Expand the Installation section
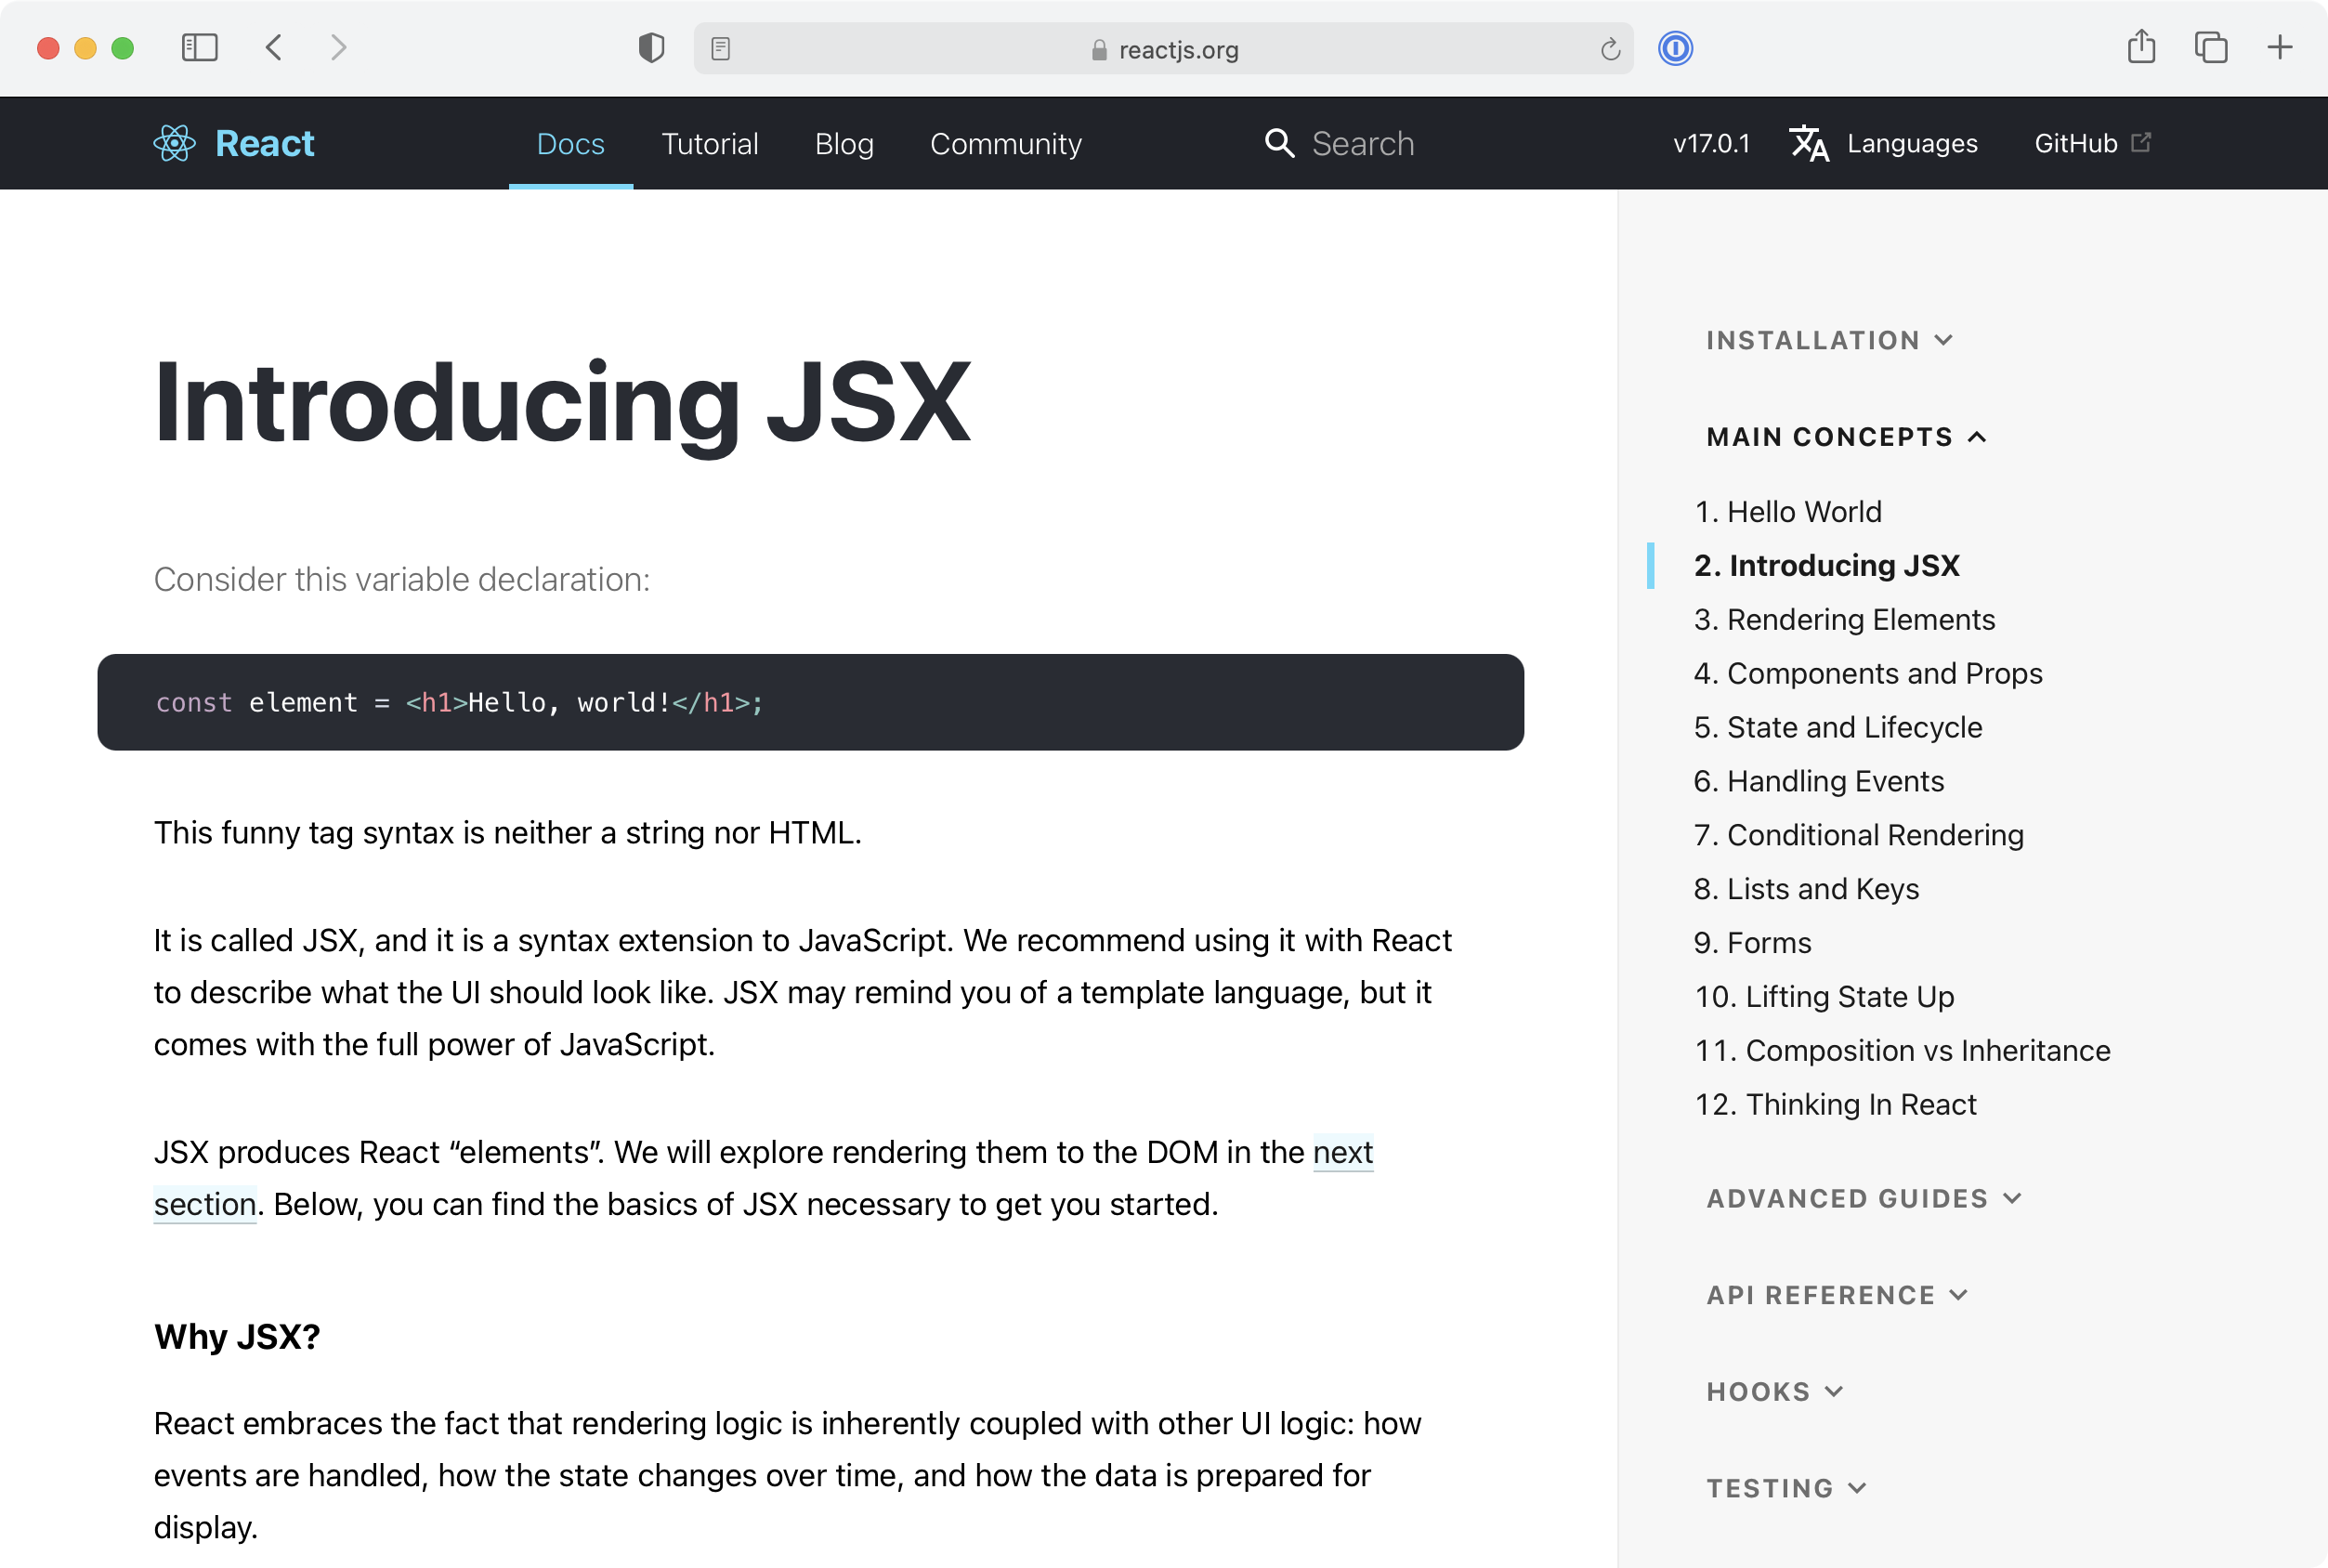 pyautogui.click(x=1829, y=340)
